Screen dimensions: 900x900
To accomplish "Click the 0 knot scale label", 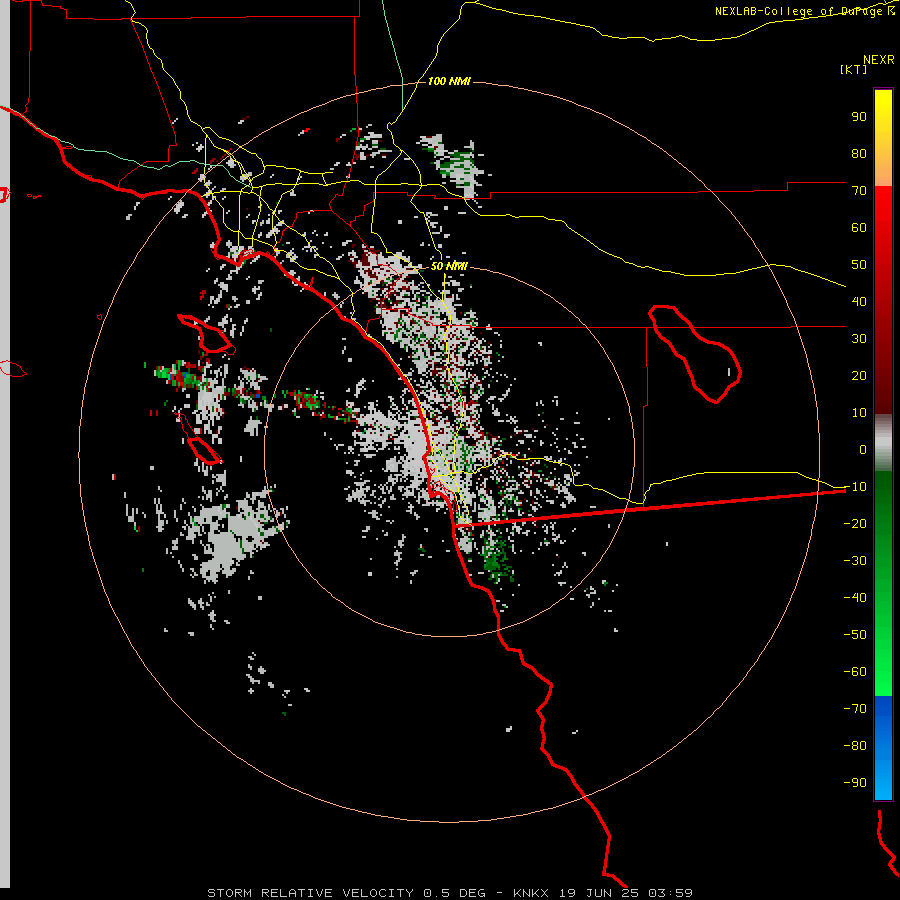I will 863,449.
